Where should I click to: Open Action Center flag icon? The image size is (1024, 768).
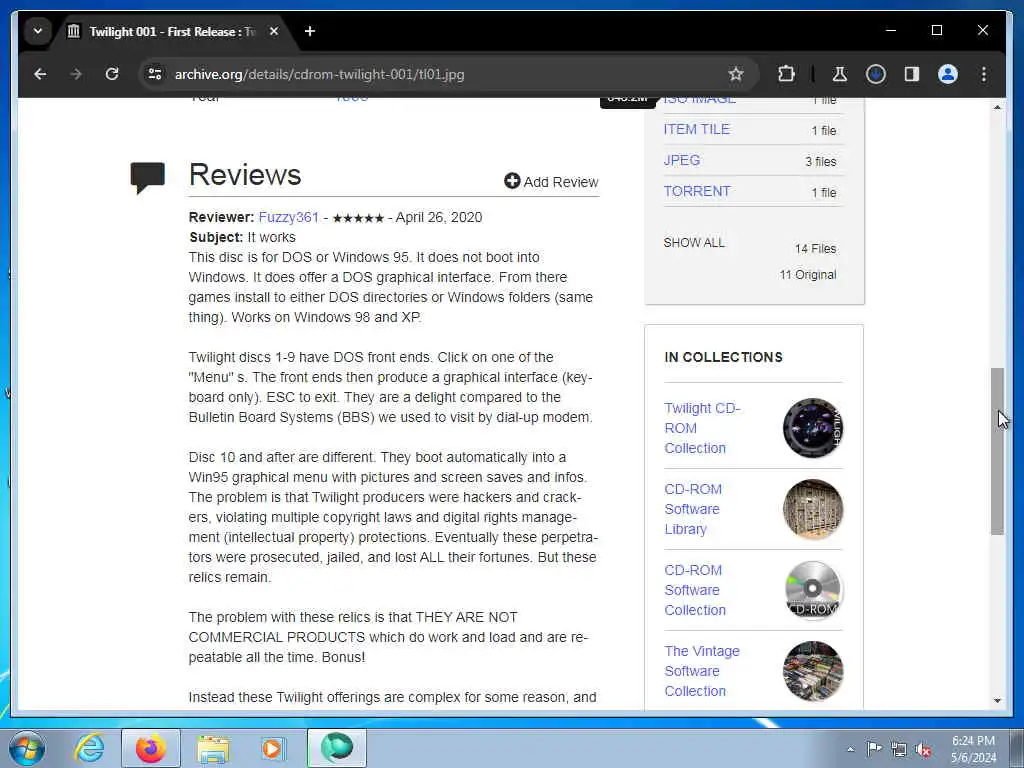(874, 749)
